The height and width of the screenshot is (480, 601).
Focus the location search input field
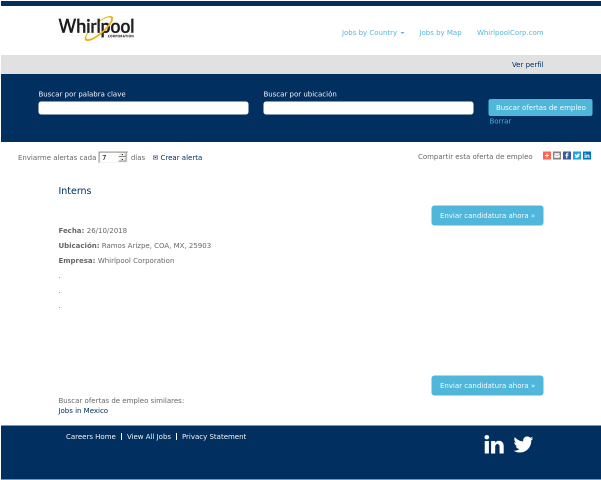pos(368,108)
